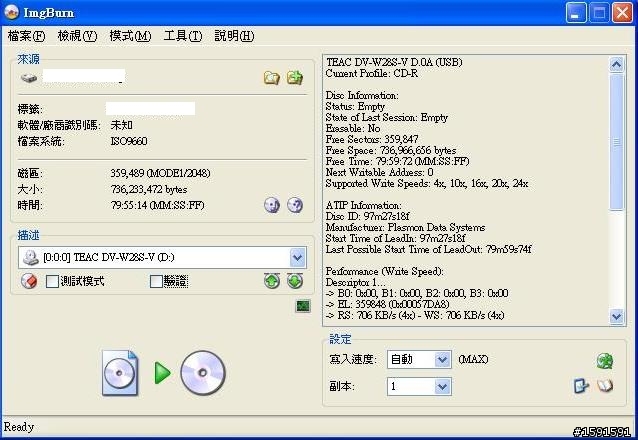Click the 'Supported Write Speeds' line
The height and width of the screenshot is (440, 638).
[427, 184]
